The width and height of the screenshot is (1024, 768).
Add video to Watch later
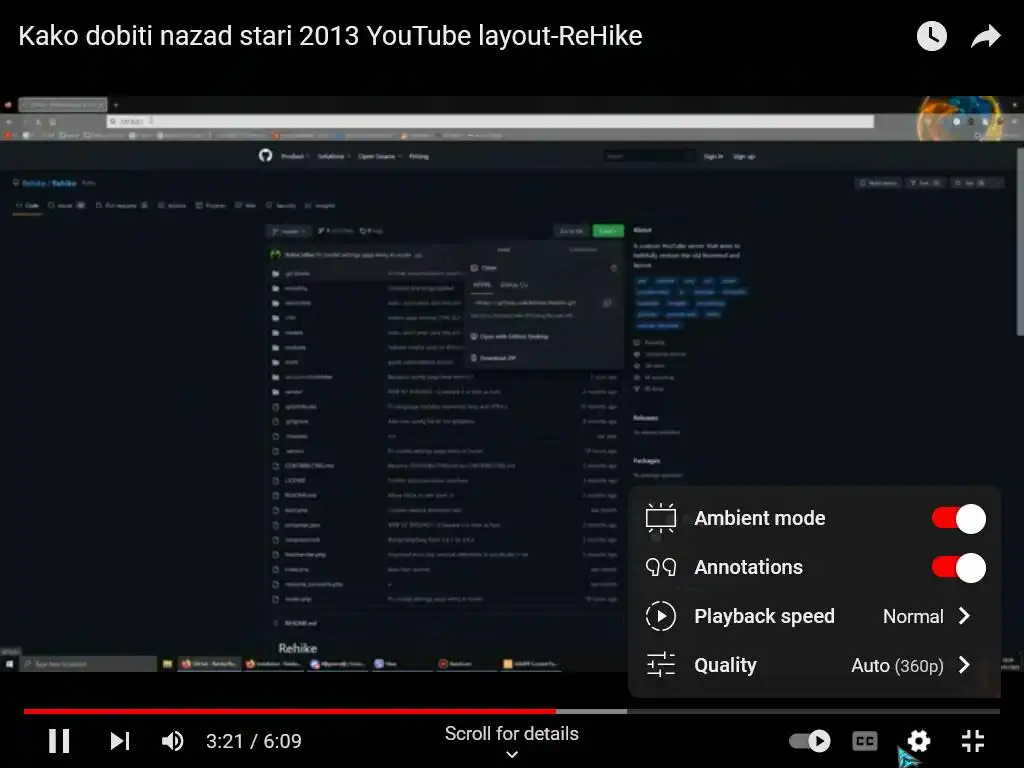tap(932, 36)
